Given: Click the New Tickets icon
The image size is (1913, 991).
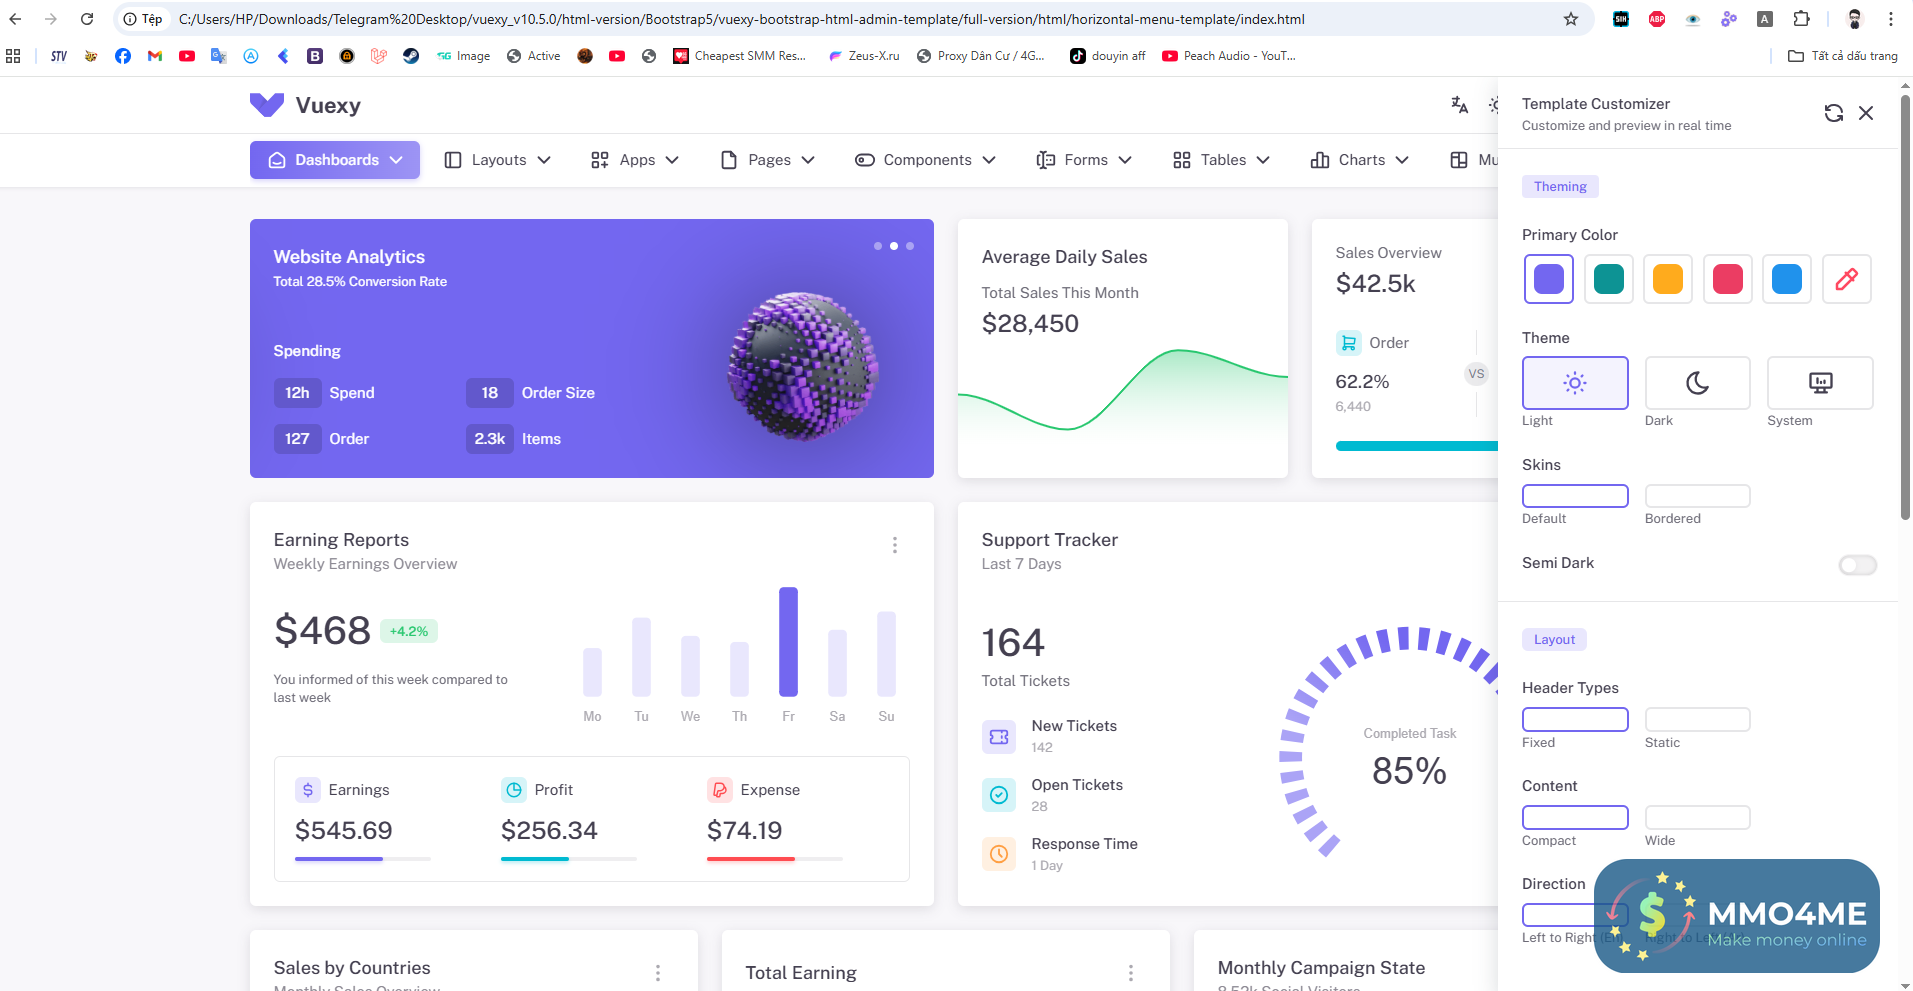Looking at the screenshot, I should click(x=999, y=737).
